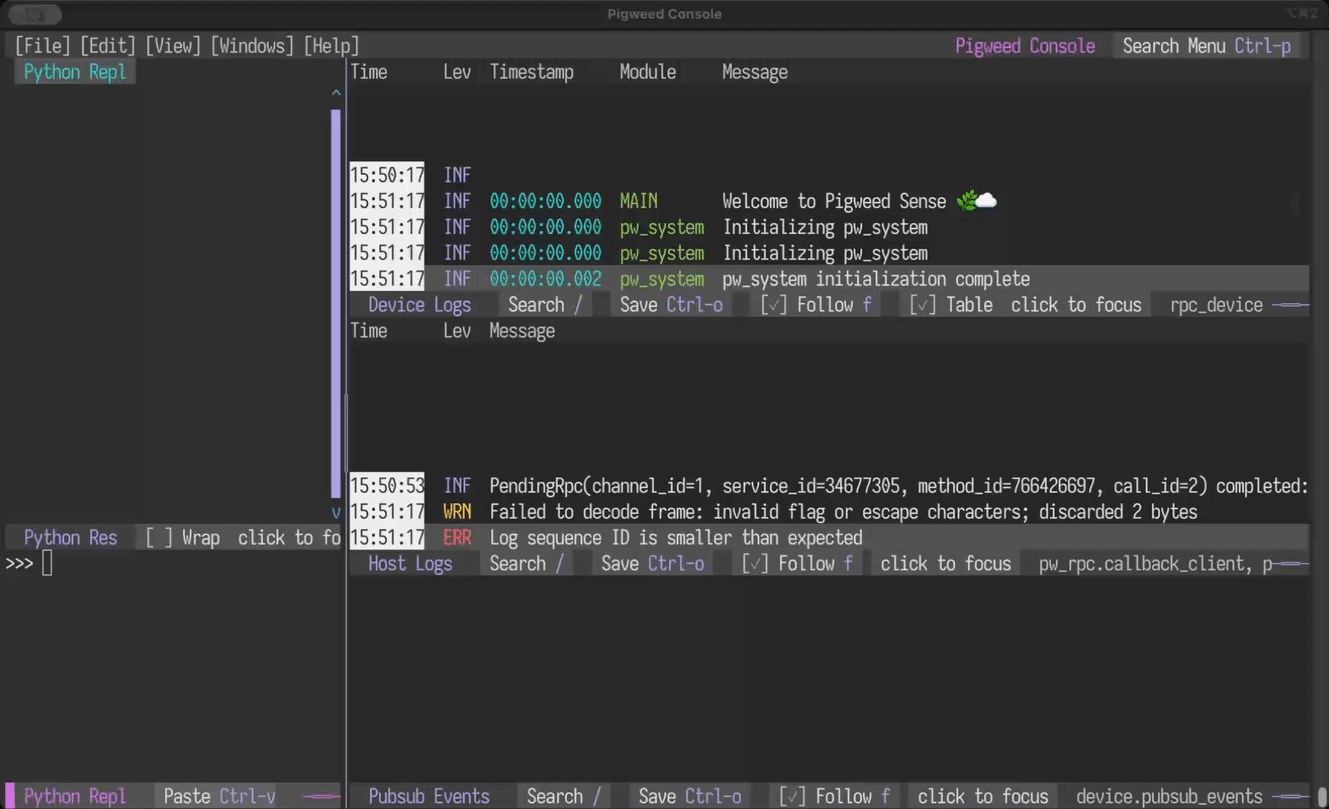Click the Pigweed Console title label
This screenshot has width=1329, height=809.
(1025, 46)
